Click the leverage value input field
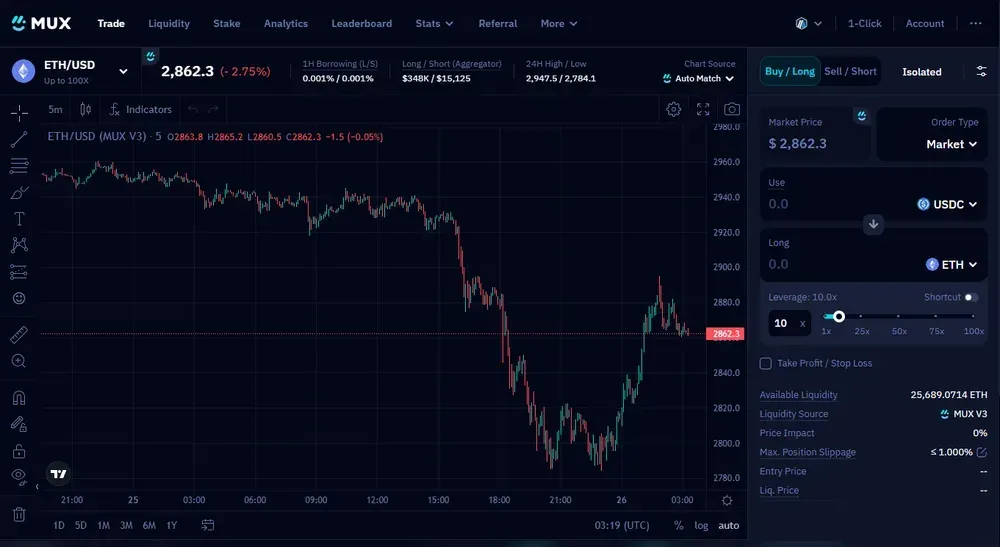The width and height of the screenshot is (1000, 547). pos(789,323)
